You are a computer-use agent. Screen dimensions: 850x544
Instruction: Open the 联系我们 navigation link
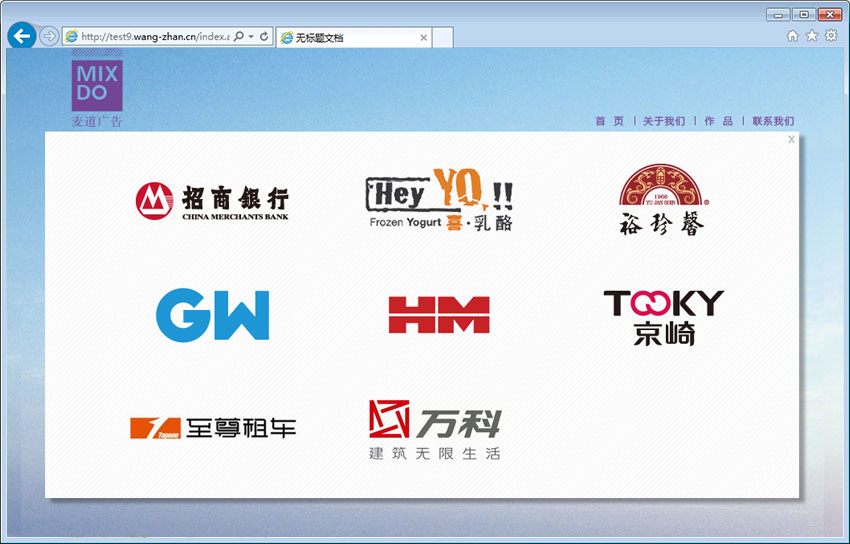[x=773, y=121]
